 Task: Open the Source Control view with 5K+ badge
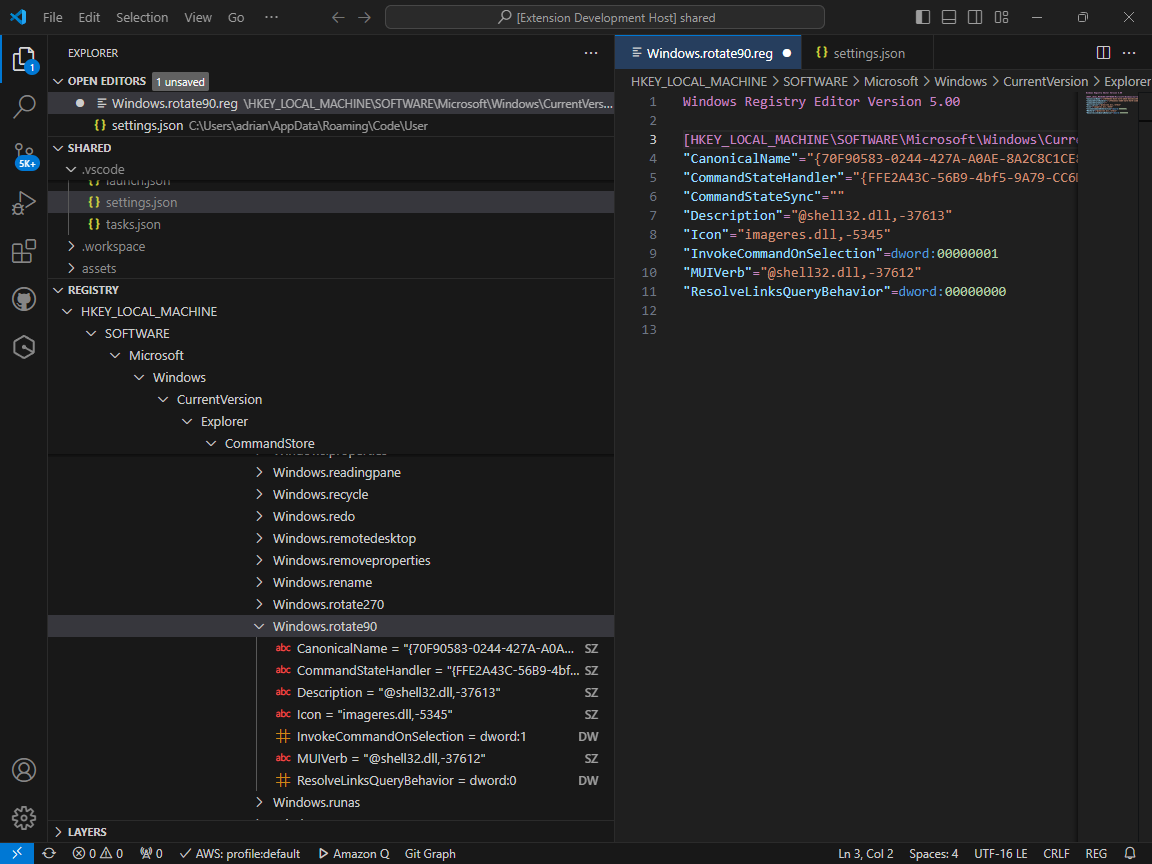coord(24,155)
